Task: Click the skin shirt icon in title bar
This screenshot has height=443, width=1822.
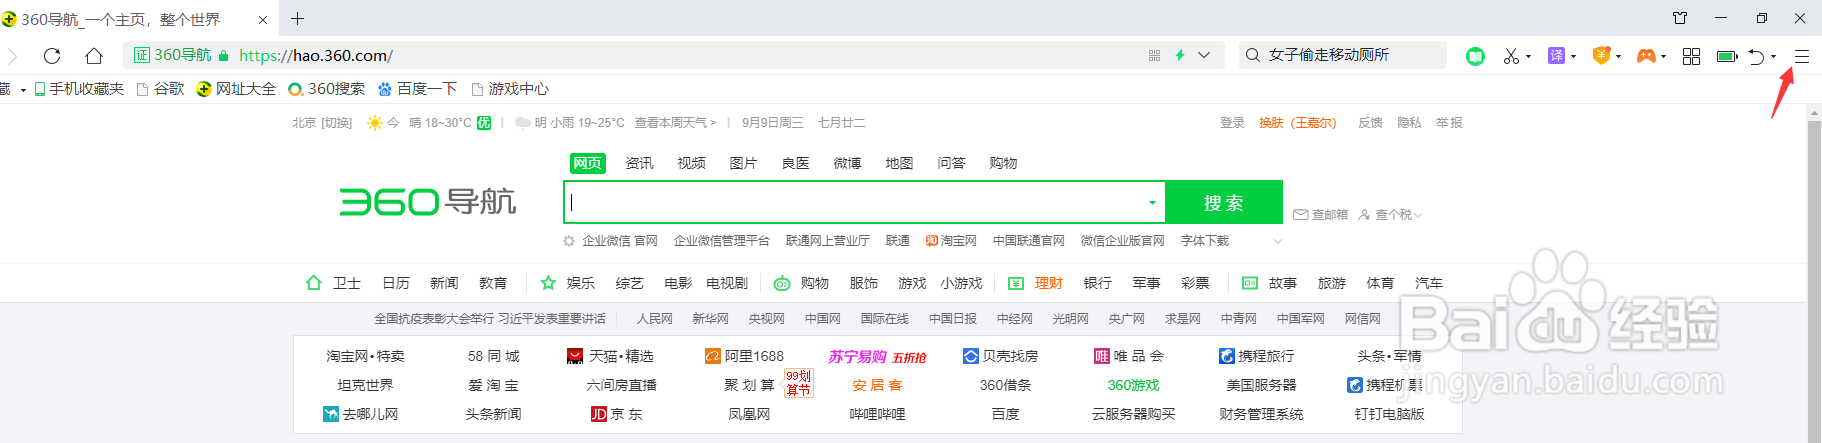Action: 1680,18
